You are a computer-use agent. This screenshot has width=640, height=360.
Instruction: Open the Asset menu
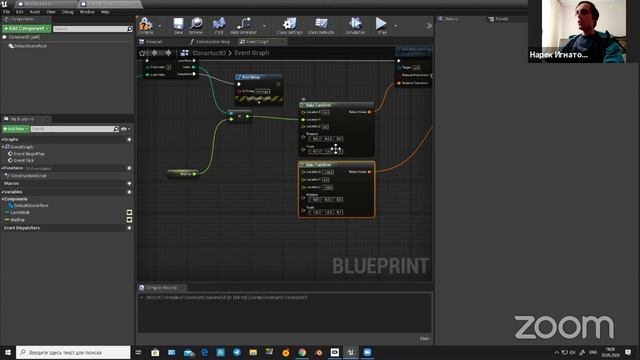pos(35,12)
